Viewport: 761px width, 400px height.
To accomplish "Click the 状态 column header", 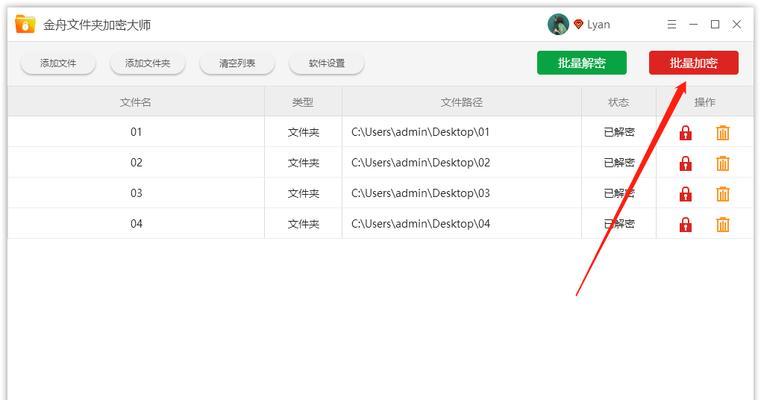I will 619,102.
